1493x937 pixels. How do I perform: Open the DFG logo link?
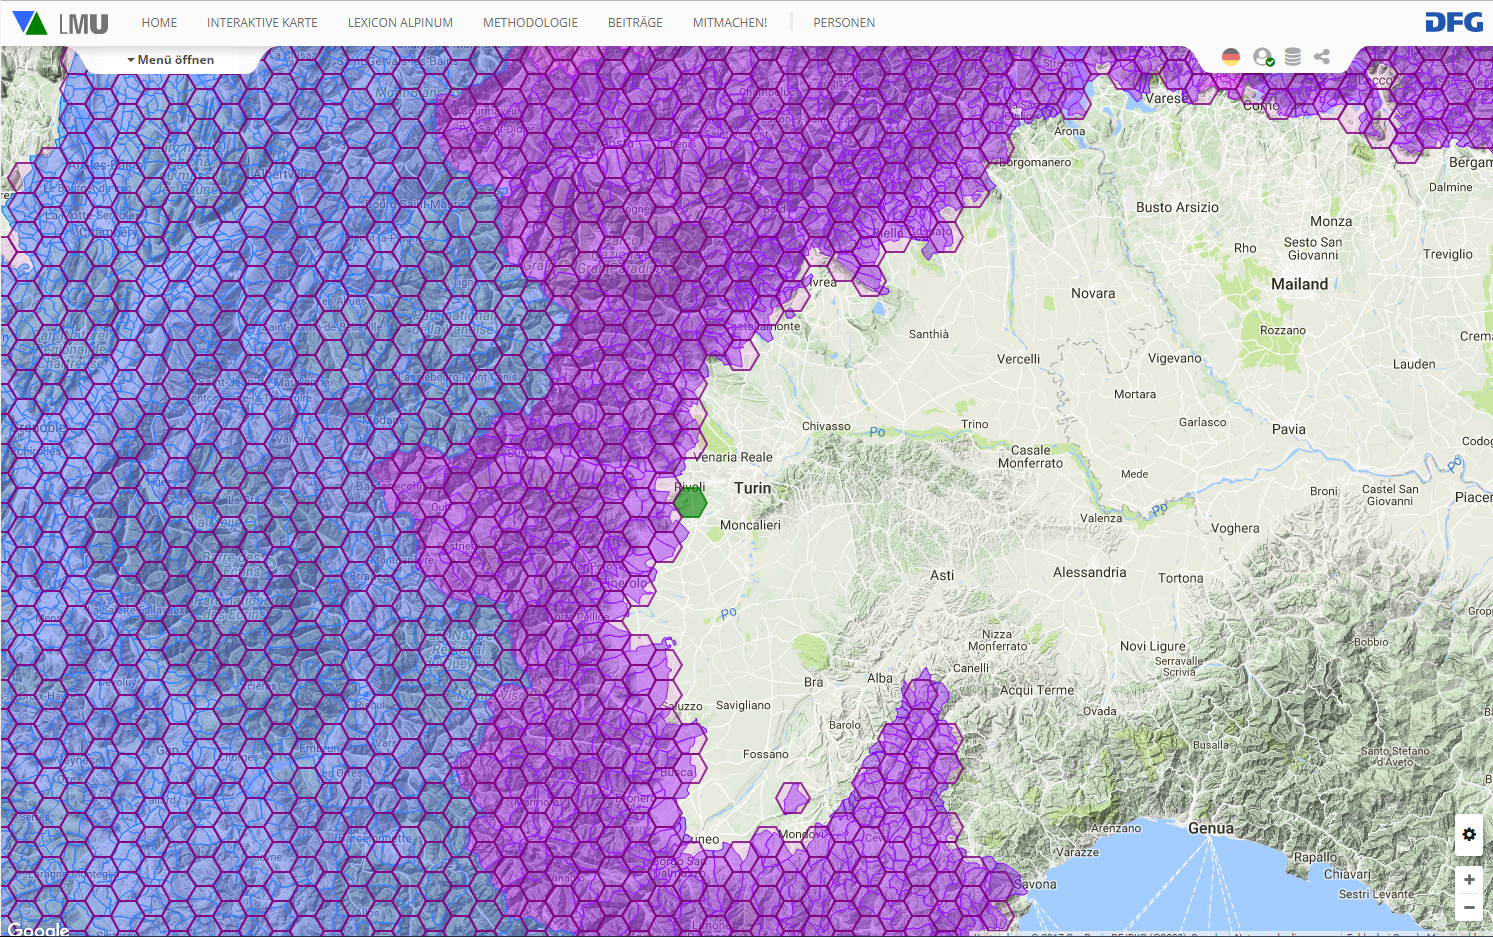[1453, 22]
